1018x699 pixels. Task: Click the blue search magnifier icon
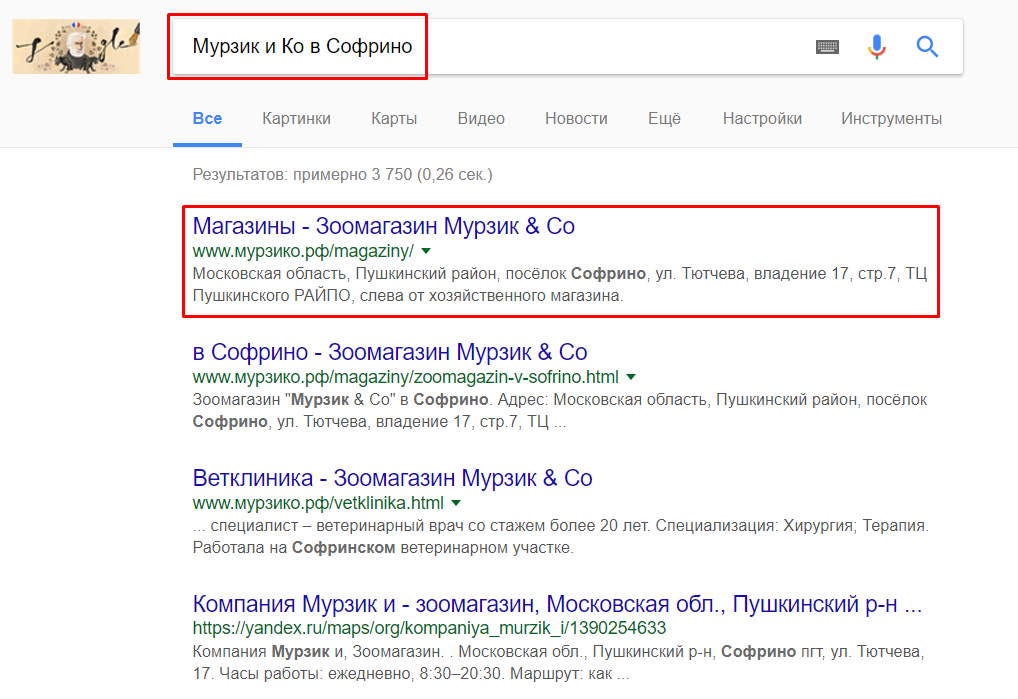pyautogui.click(x=927, y=47)
